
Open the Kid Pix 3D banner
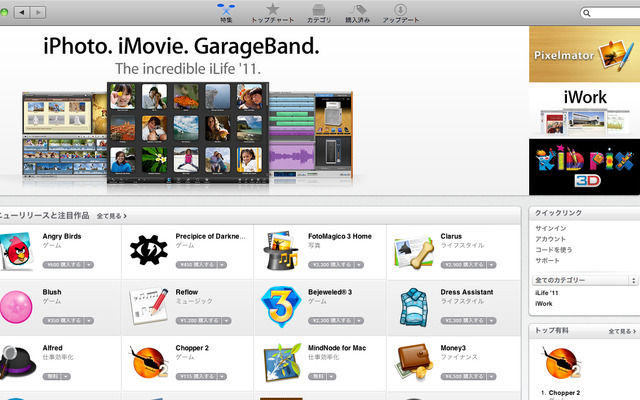(584, 167)
